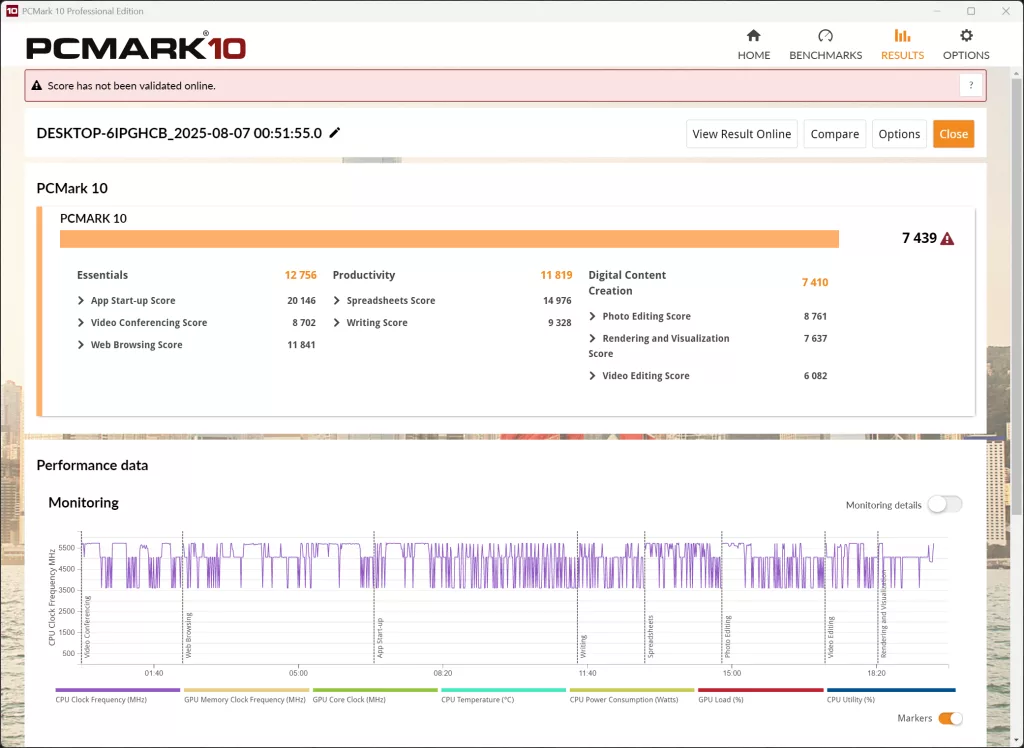The height and width of the screenshot is (748, 1024).
Task: Select GPU Core Clock legend item
Action: (x=375, y=695)
